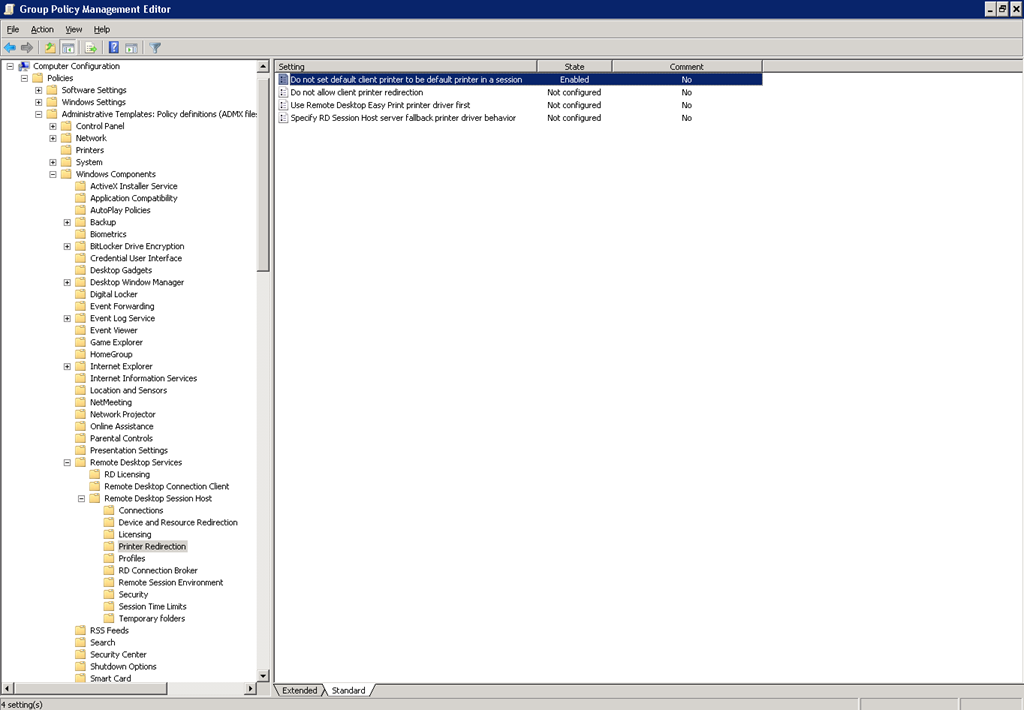Screen dimensions: 1024x710
Task: Click the Security folder icon under Session Host
Action: [x=110, y=594]
